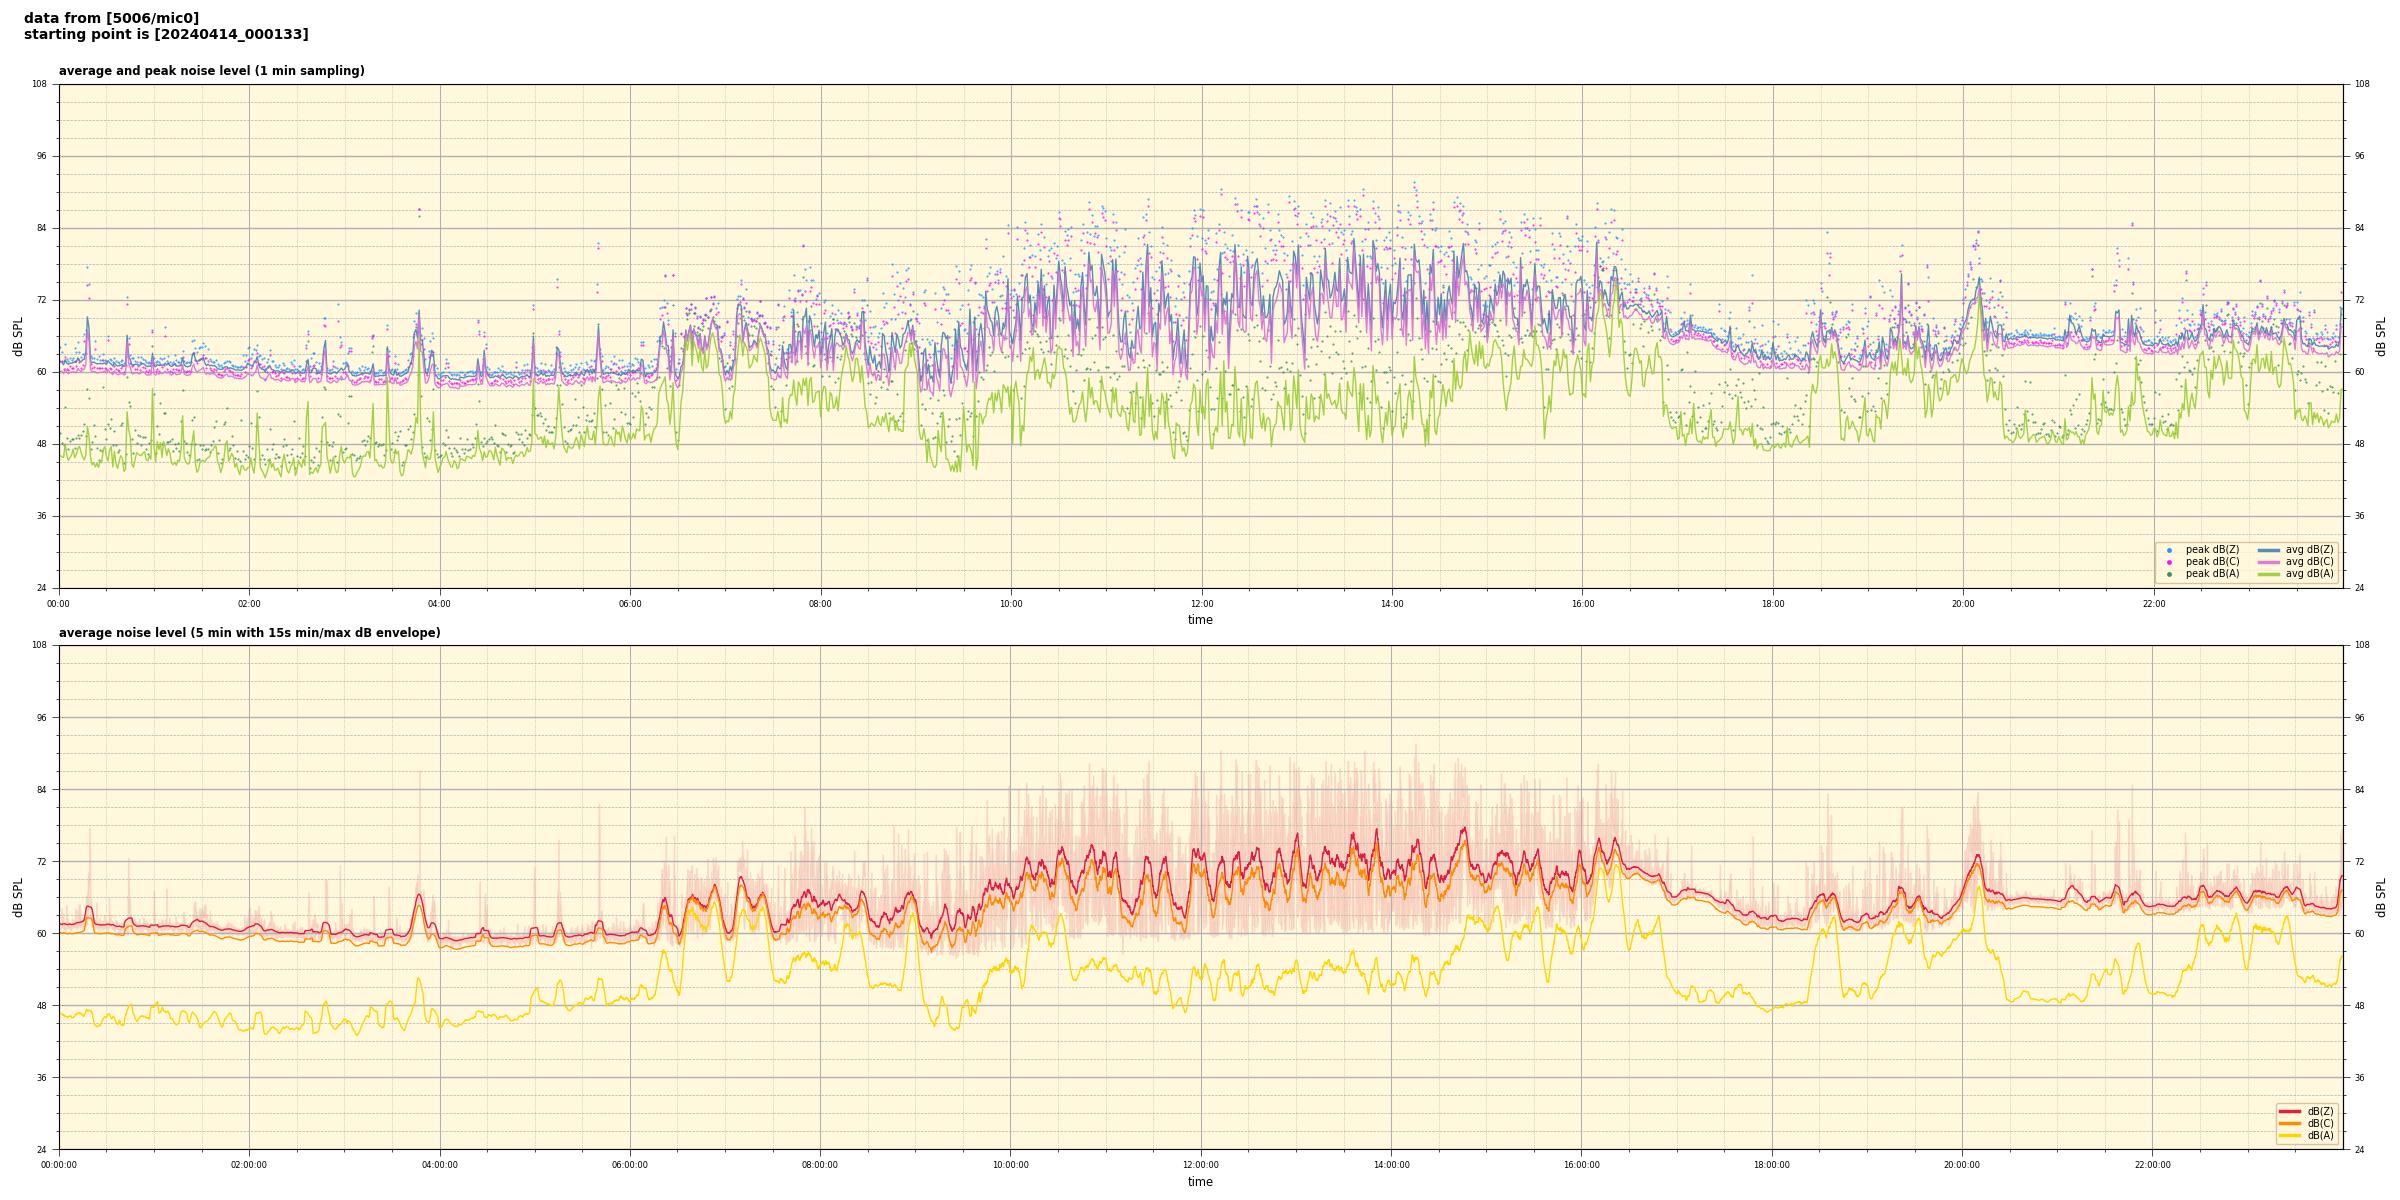The width and height of the screenshot is (2400, 1200).
Task: Select the avg dB(A) legend line
Action: (2269, 574)
